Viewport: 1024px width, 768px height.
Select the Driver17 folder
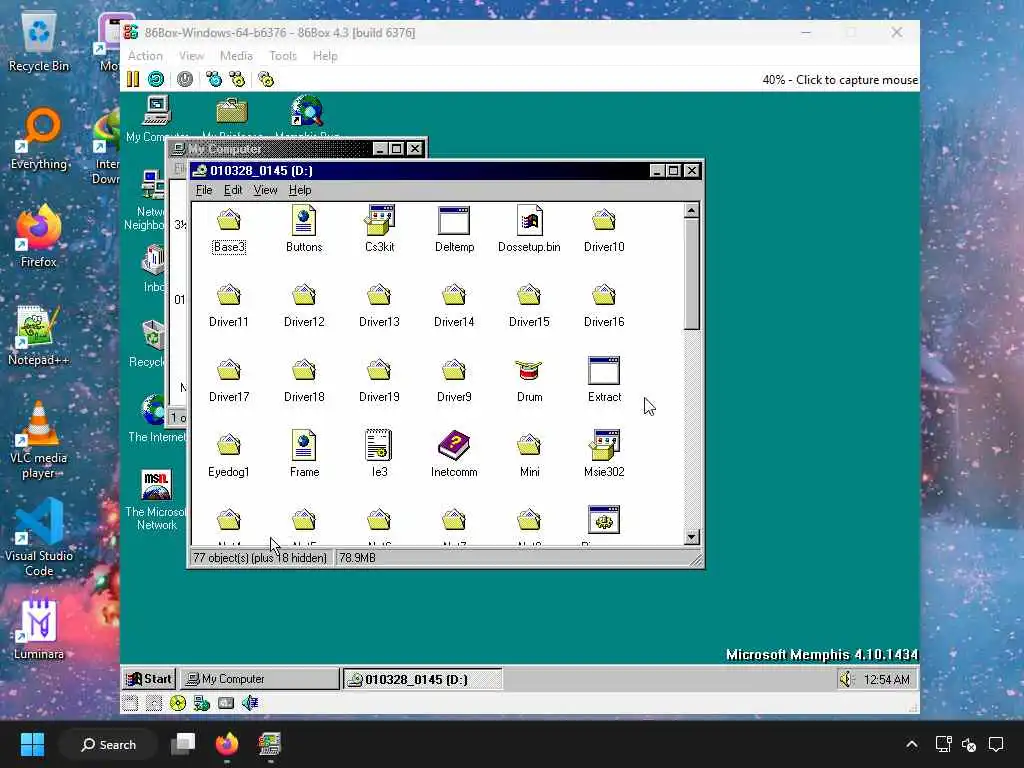pyautogui.click(x=229, y=380)
